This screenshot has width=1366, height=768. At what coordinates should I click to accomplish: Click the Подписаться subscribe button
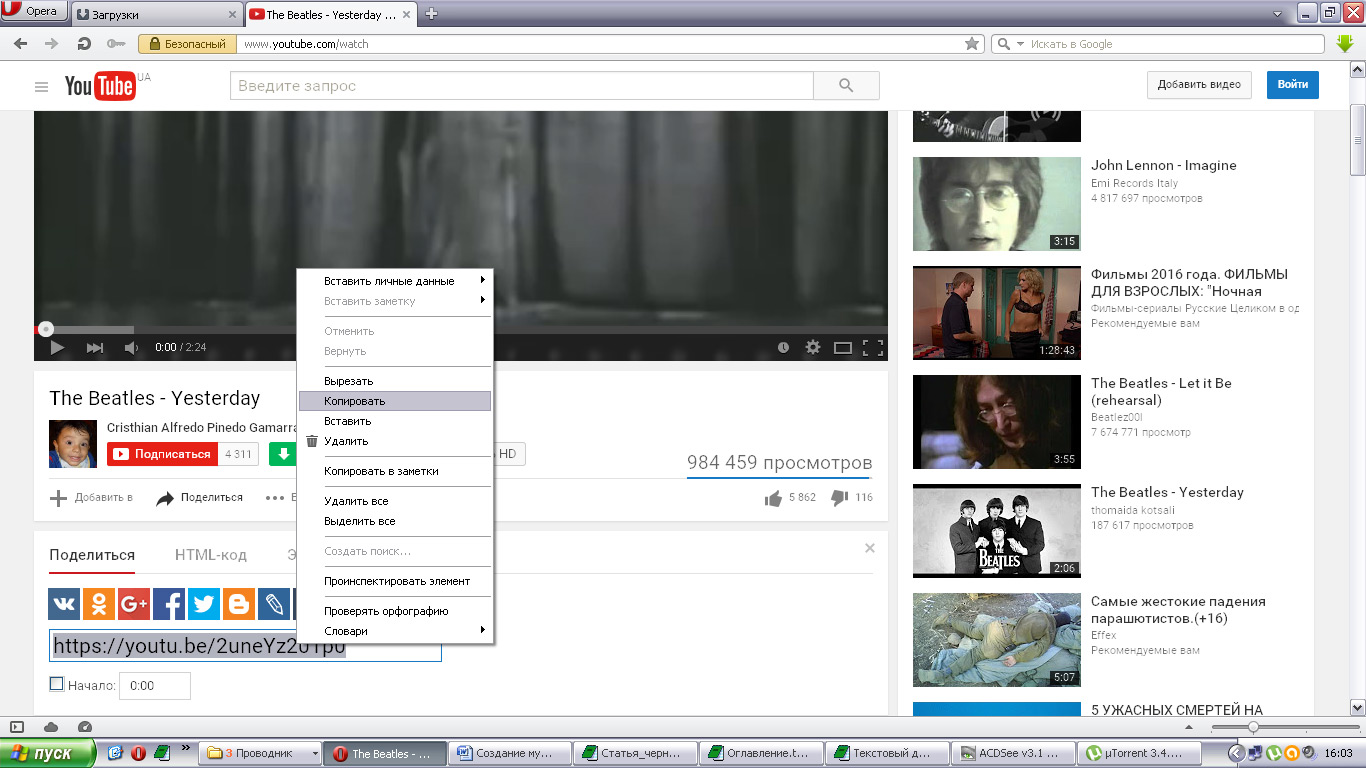tap(162, 454)
